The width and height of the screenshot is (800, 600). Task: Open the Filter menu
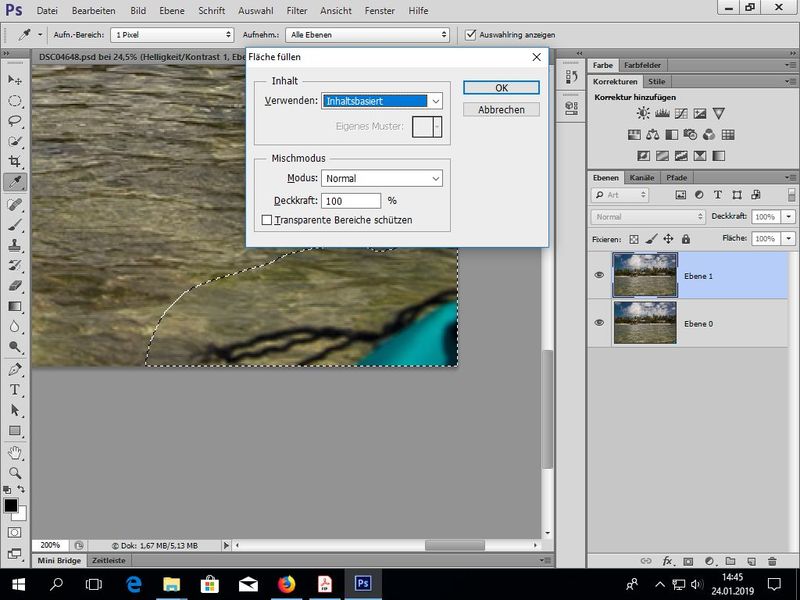tap(297, 10)
